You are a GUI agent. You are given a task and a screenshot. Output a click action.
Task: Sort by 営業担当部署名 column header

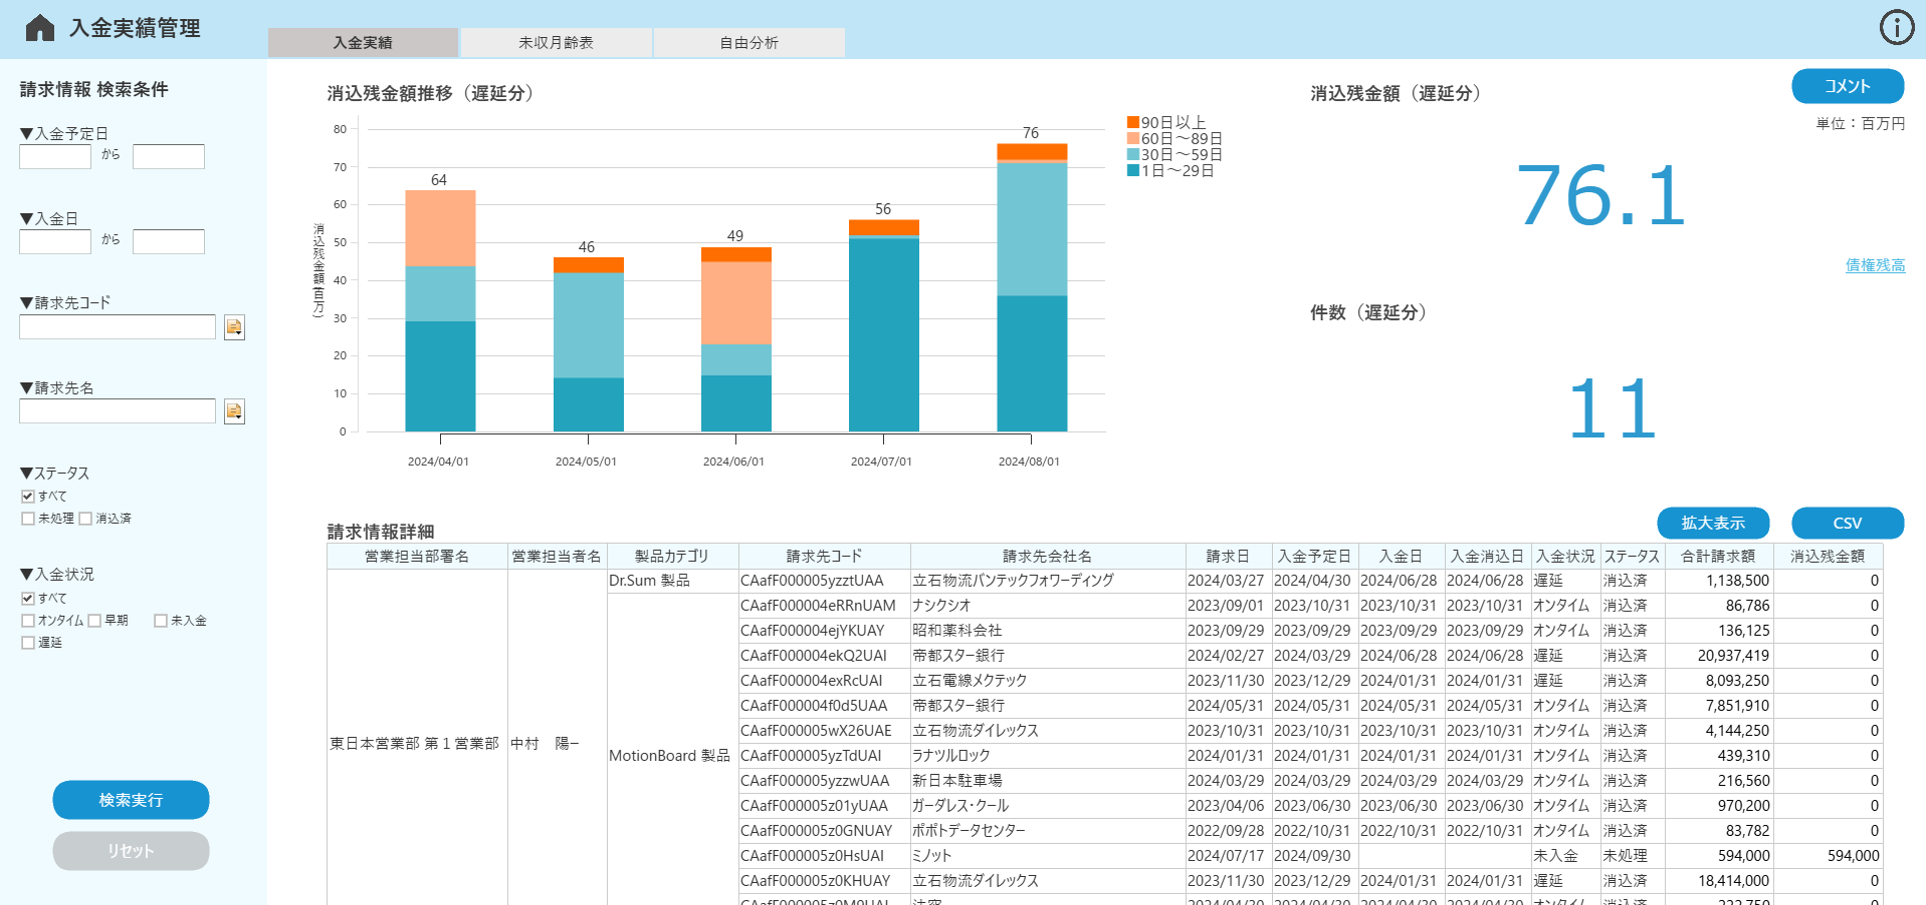coord(417,556)
